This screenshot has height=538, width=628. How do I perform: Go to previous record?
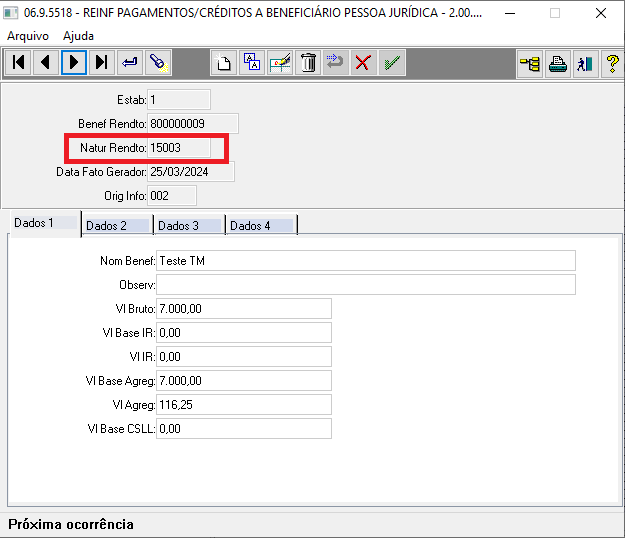46,62
